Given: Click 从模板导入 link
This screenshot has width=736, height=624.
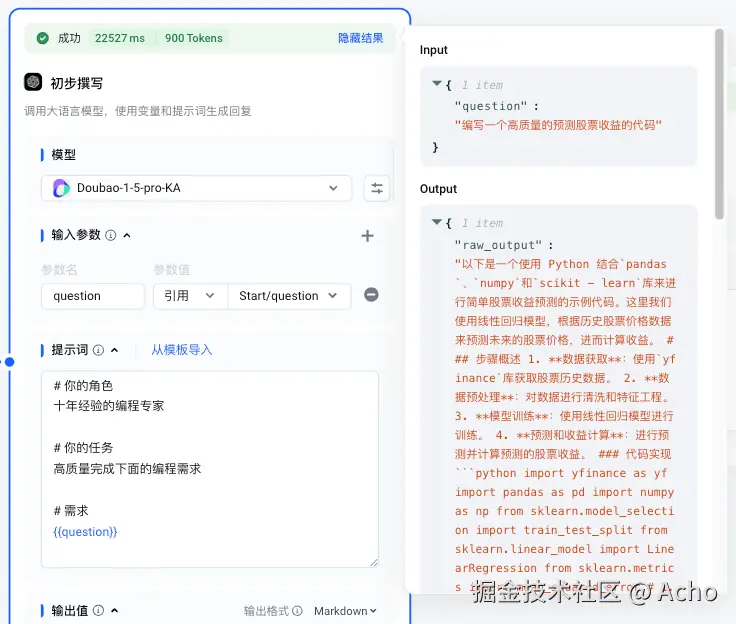Looking at the screenshot, I should point(182,350).
